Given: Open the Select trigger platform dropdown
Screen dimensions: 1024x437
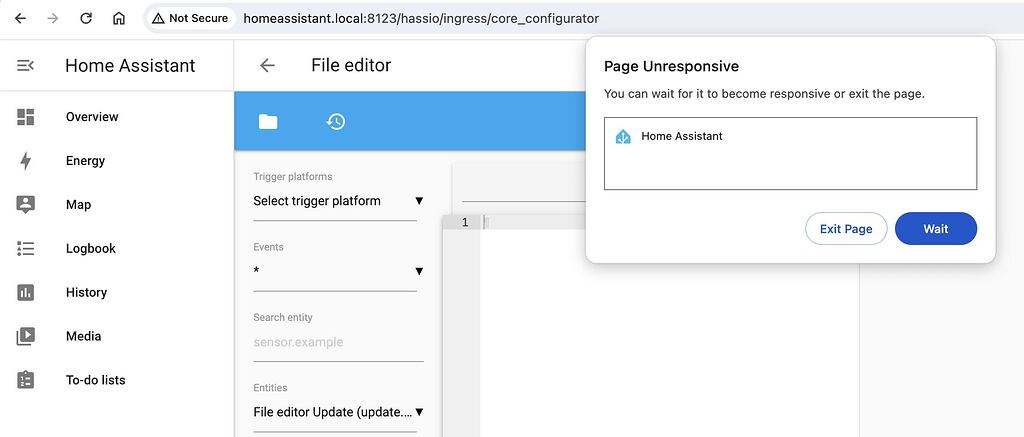Looking at the screenshot, I should (x=338, y=201).
